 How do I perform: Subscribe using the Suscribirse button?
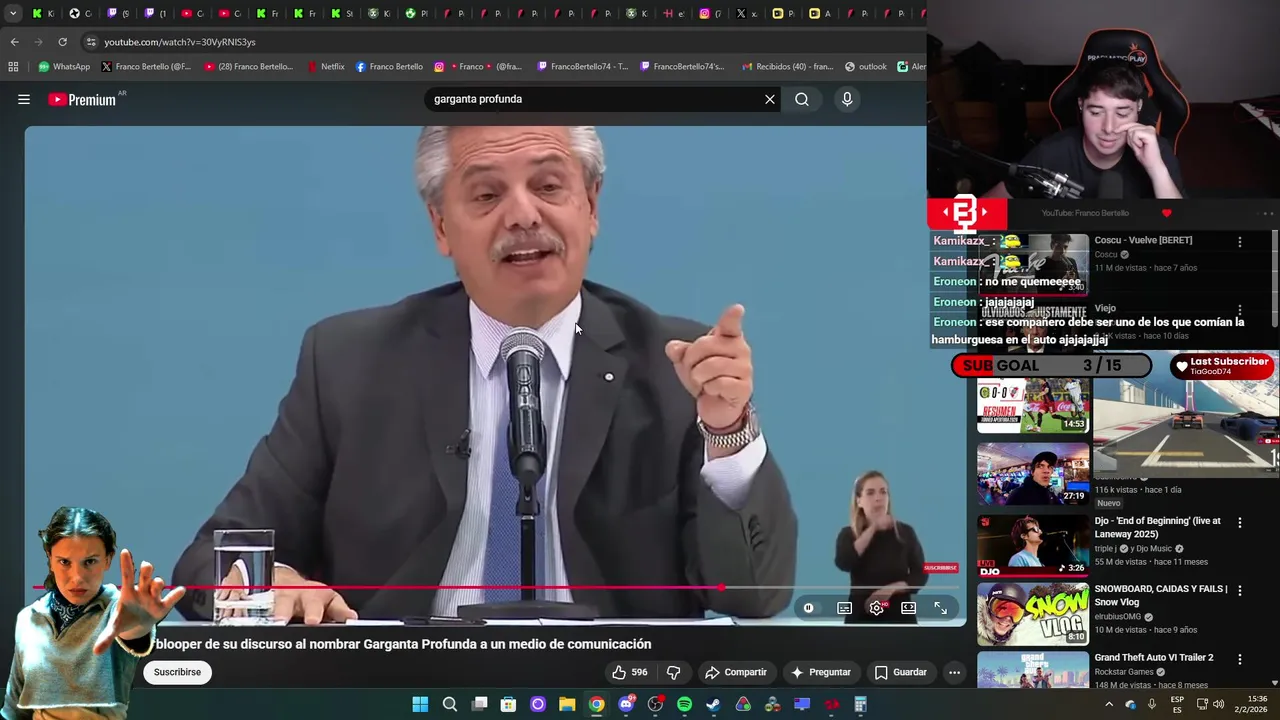click(x=178, y=672)
